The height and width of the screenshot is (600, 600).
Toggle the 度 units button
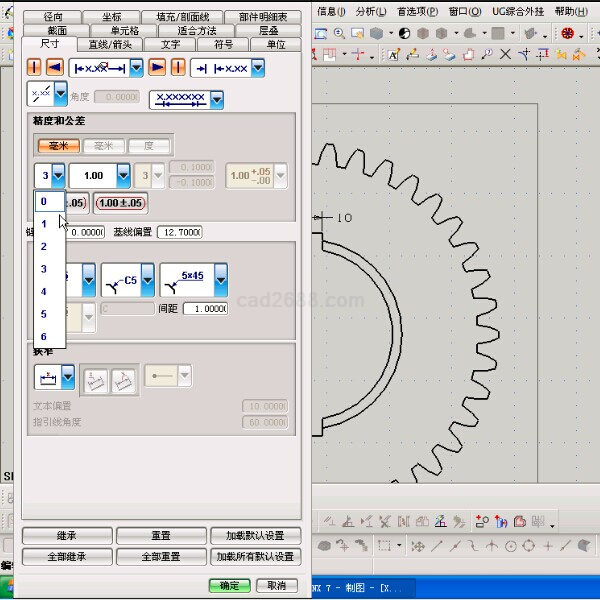(148, 146)
